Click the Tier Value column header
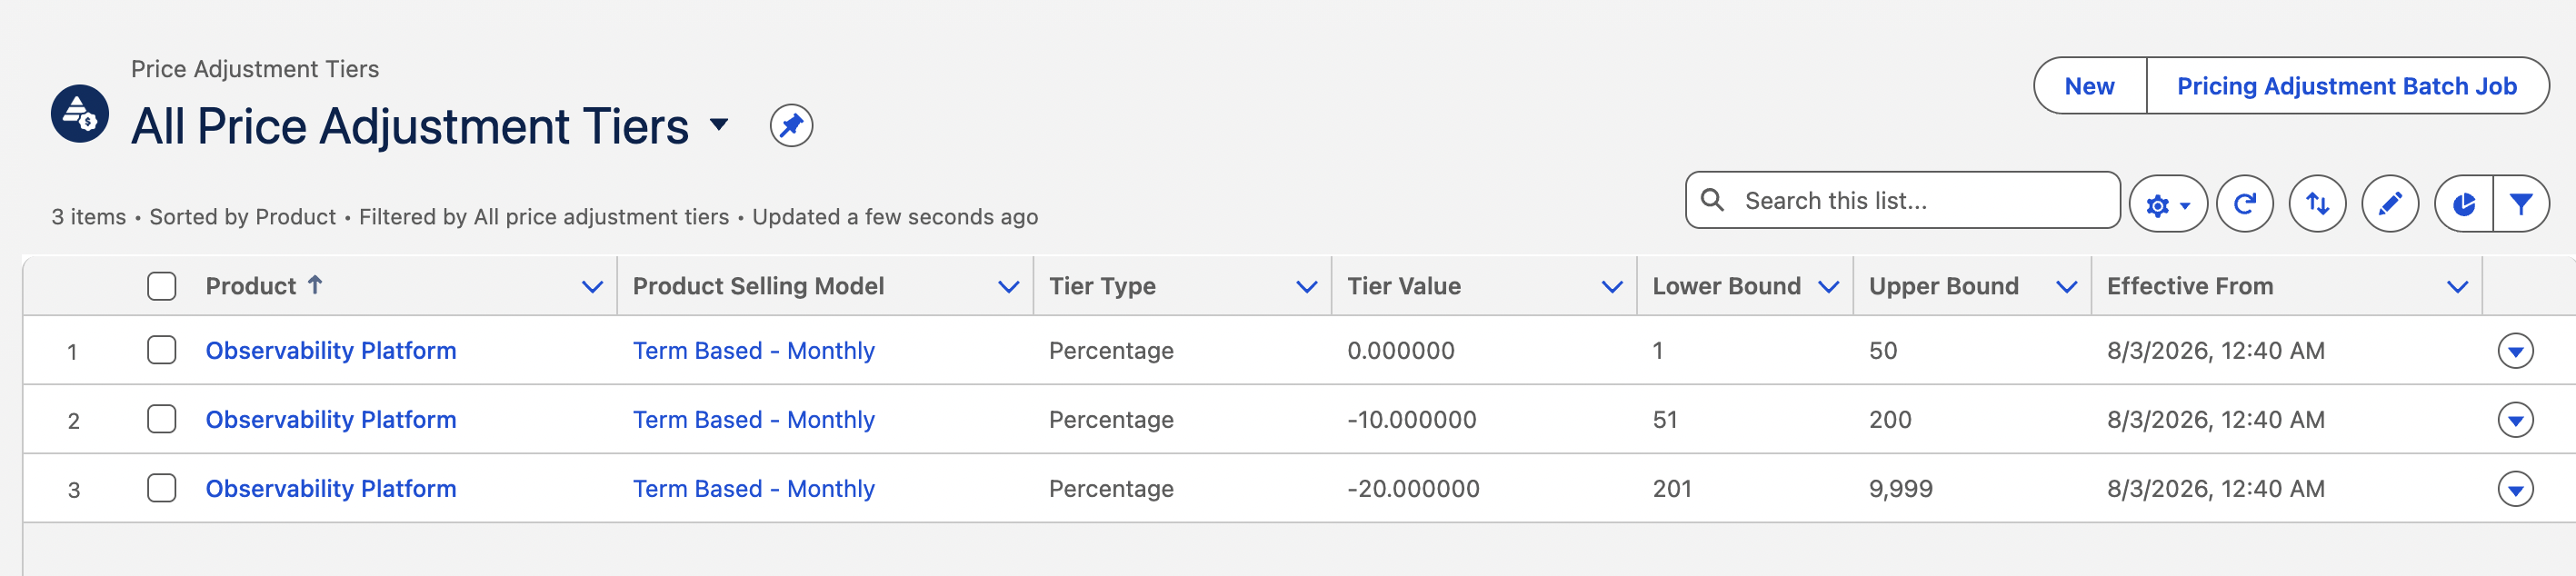Screen dimensions: 2576x576 [1403, 286]
